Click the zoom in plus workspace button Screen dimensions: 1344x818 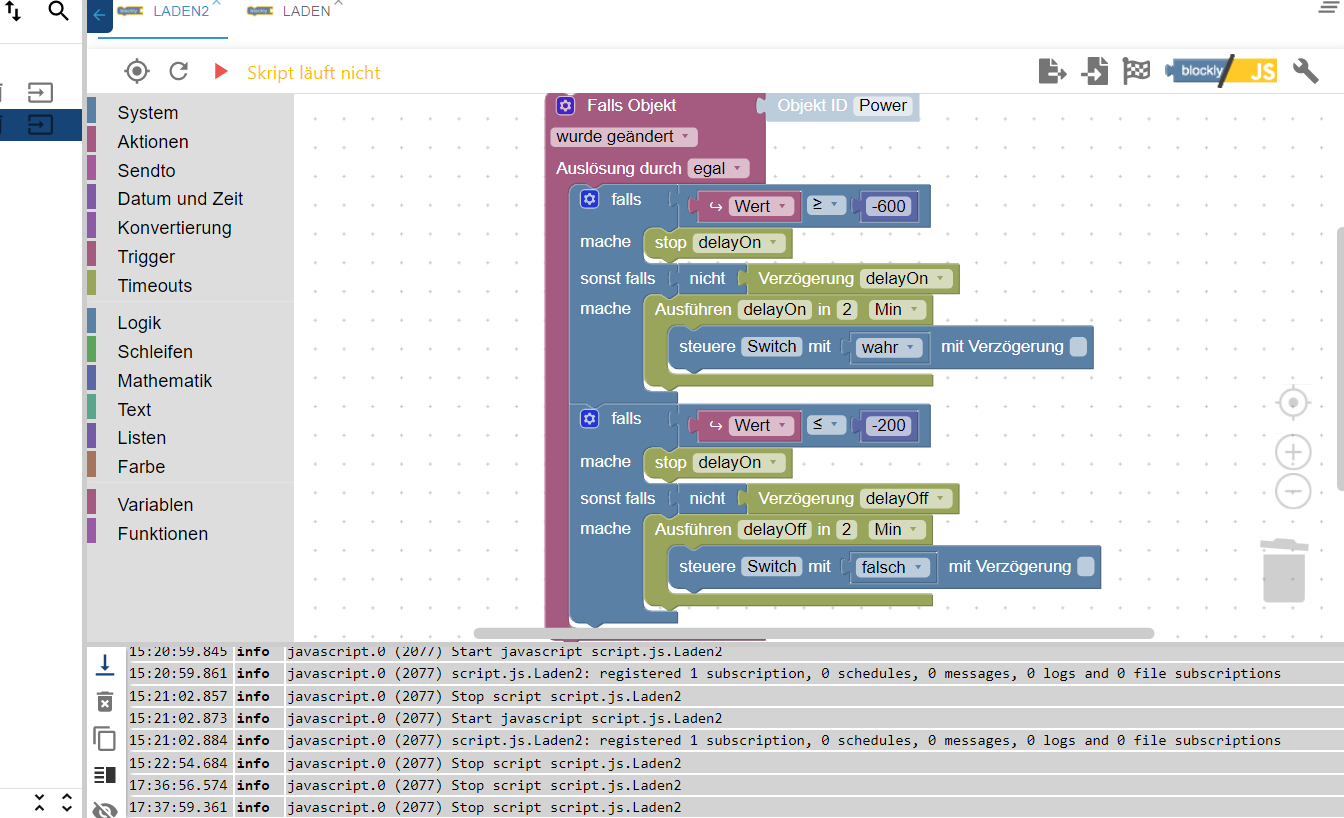click(1293, 452)
